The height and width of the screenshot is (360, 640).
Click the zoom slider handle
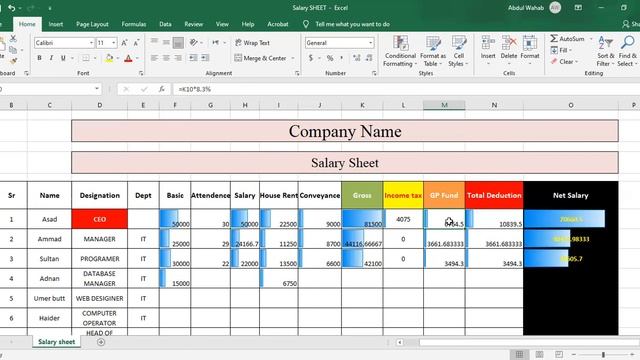(603, 354)
